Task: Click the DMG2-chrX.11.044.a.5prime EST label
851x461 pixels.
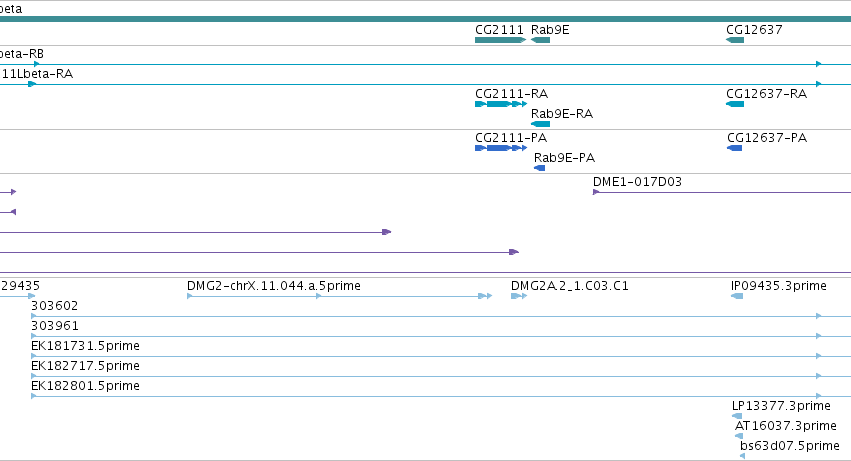Action: pos(274,286)
